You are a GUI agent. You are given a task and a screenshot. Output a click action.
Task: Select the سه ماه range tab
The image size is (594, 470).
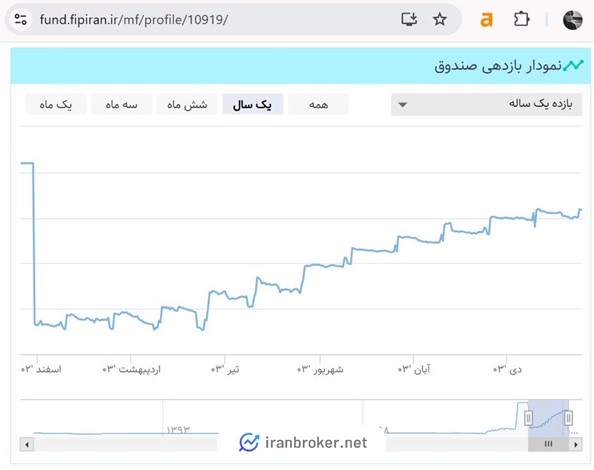[x=121, y=105]
